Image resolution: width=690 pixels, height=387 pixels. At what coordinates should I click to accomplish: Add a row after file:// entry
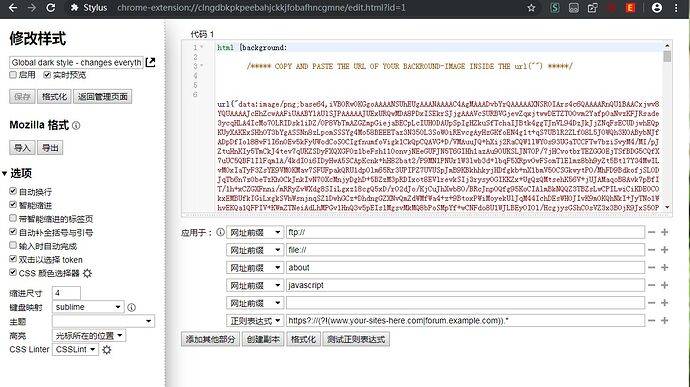(x=664, y=250)
